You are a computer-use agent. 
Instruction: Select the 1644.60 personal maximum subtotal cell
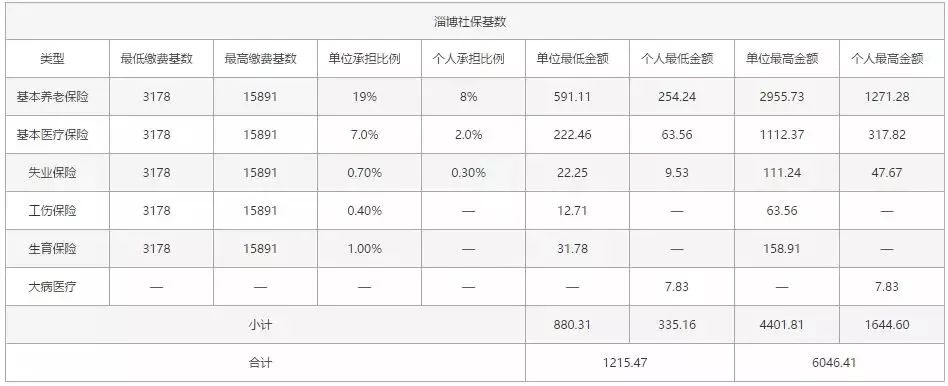pyautogui.click(x=887, y=325)
